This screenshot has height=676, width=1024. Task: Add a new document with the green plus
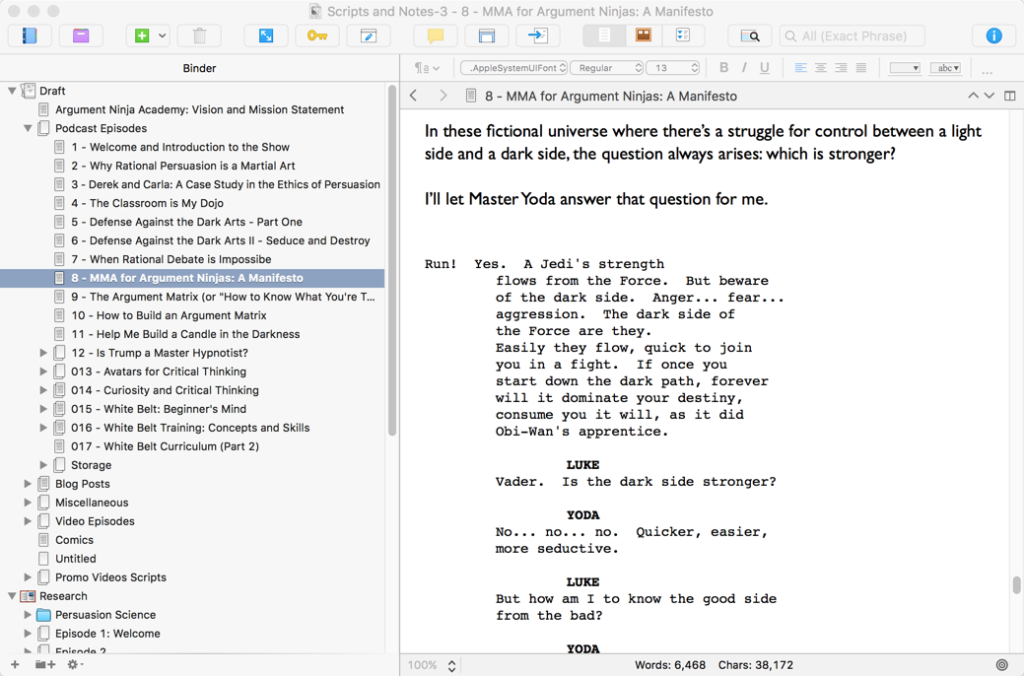pyautogui.click(x=142, y=36)
